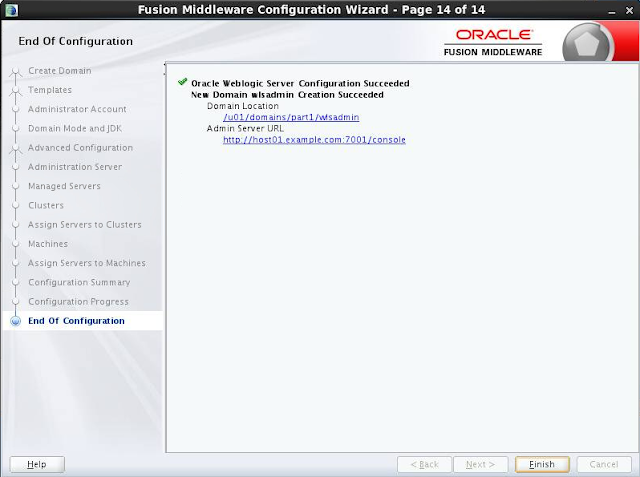Minimize the Configuration Wizard window
Screen dimensions: 640x477
click(x=611, y=11)
